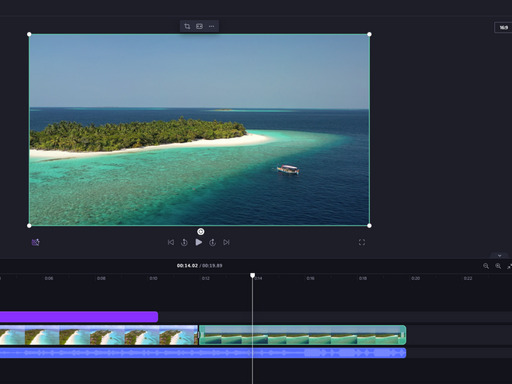Select the blue audio track clip
The image size is (512, 384).
(203, 353)
